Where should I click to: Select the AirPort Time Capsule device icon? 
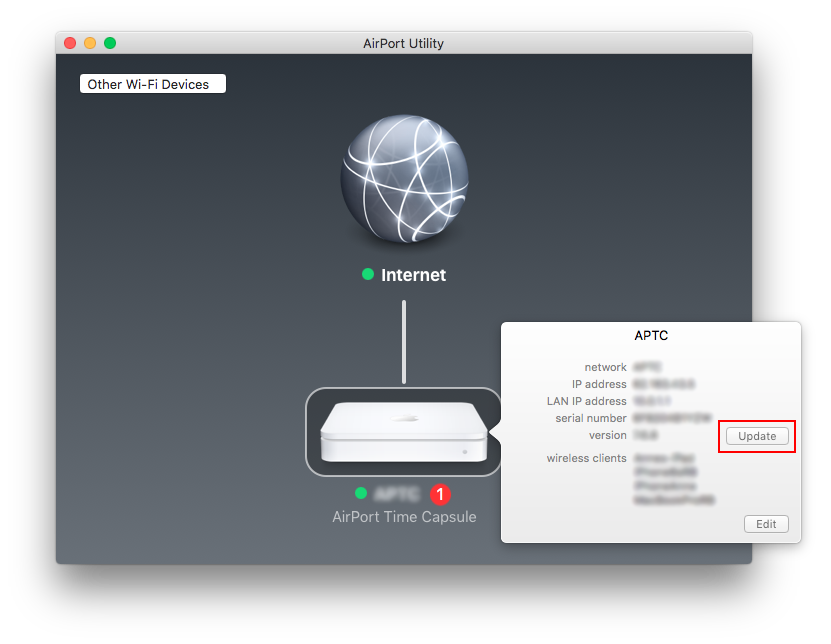[x=404, y=431]
